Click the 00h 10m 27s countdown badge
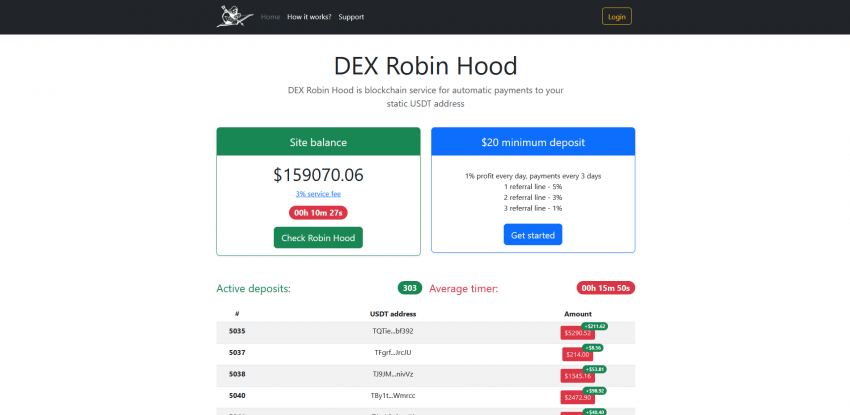Viewport: 850px width, 415px height. click(318, 213)
